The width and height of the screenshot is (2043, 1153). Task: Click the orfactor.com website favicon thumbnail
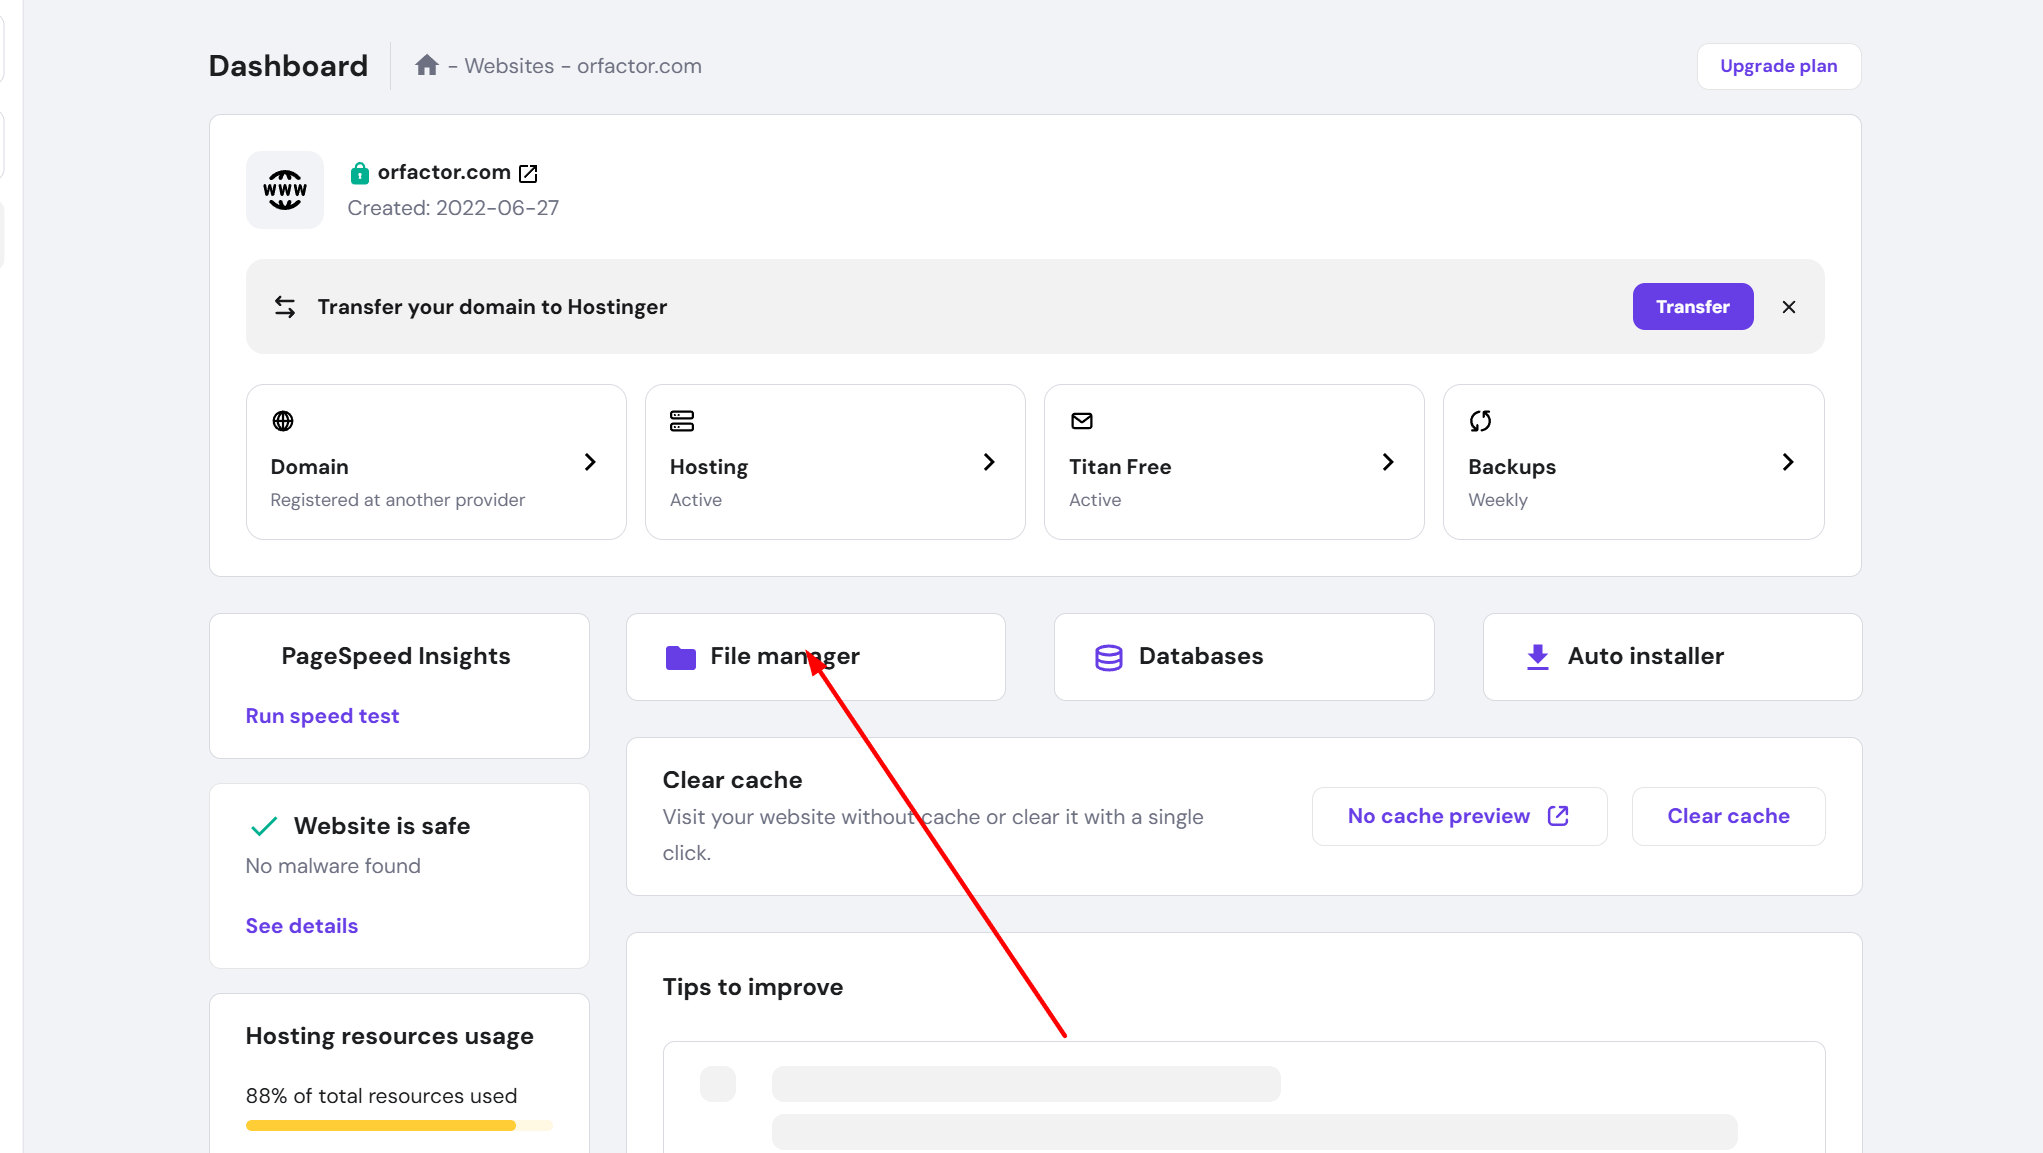(x=284, y=190)
